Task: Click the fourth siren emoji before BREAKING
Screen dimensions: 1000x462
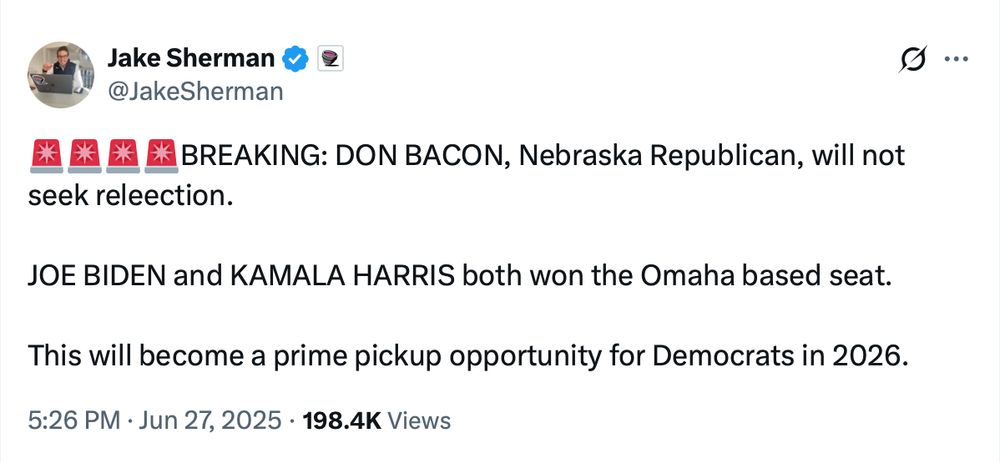Action: click(161, 157)
